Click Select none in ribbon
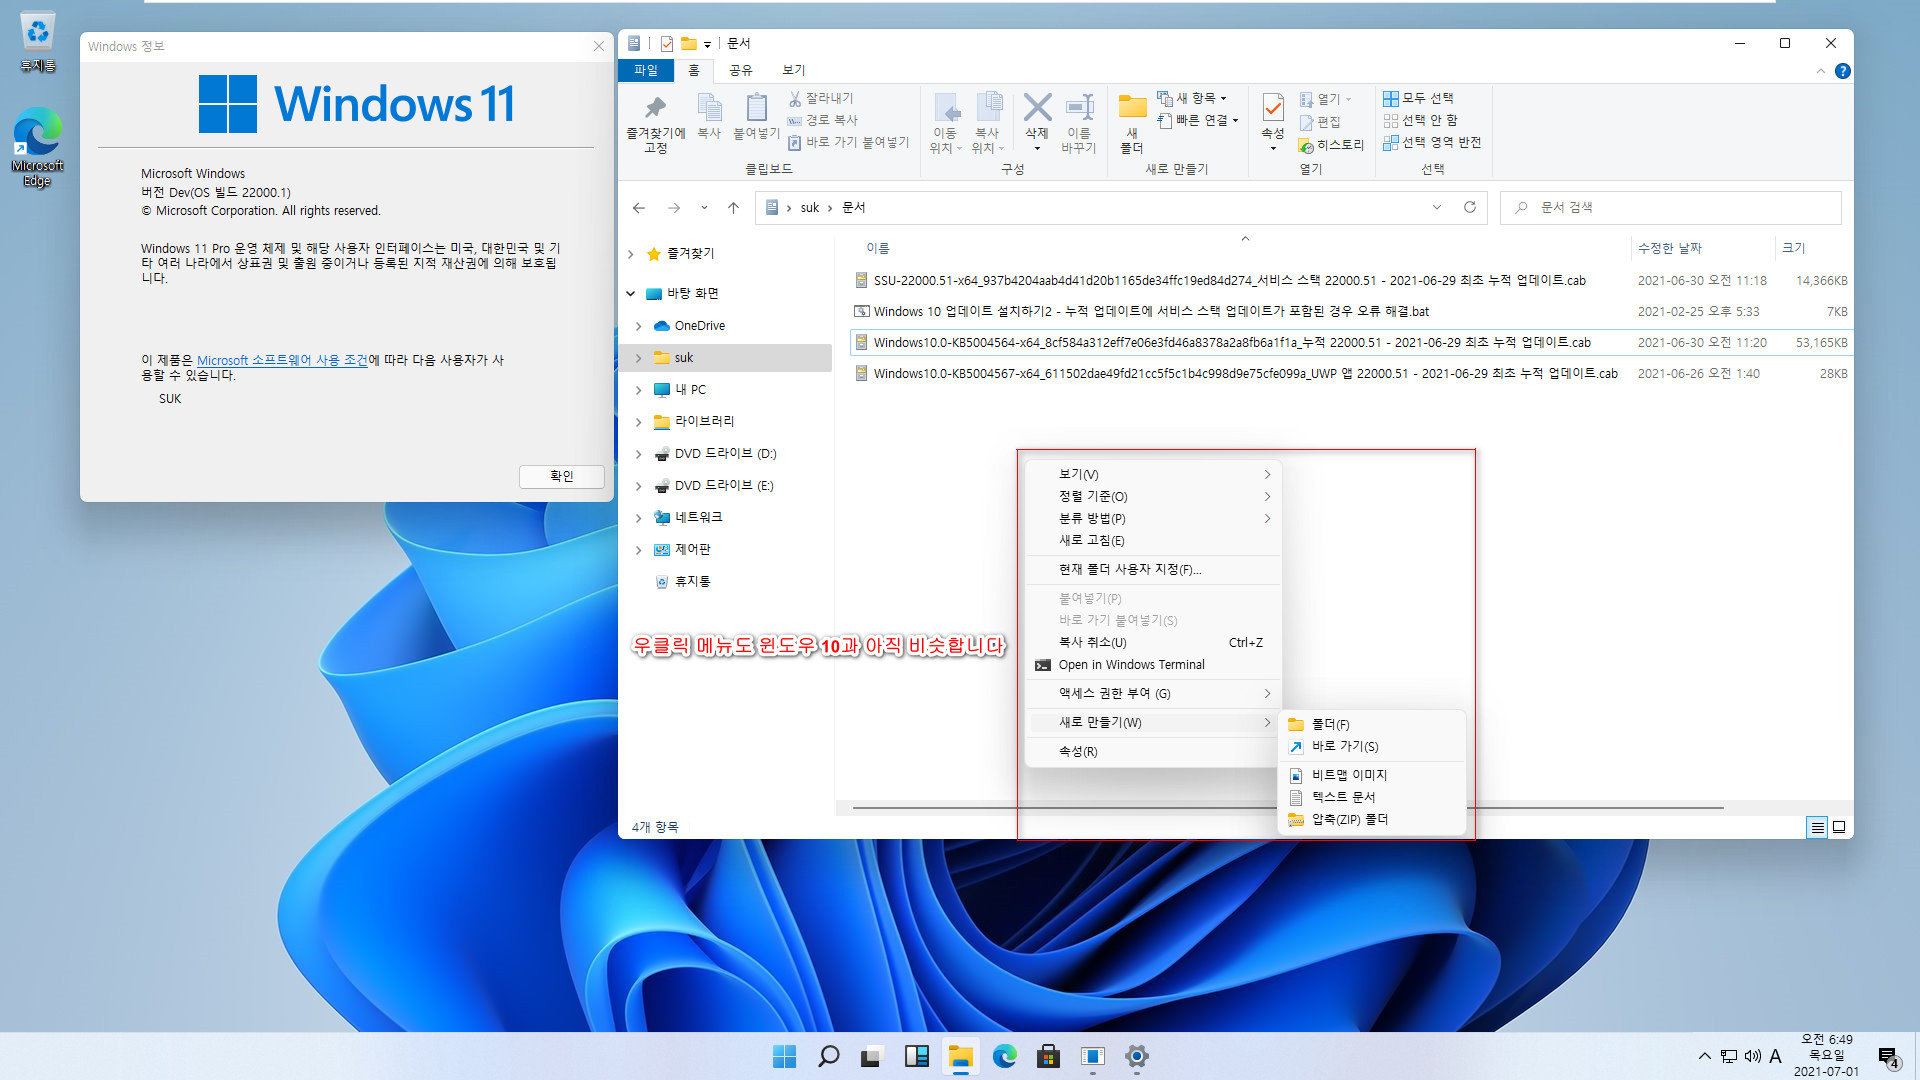Screen dimensions: 1920x1080 pyautogui.click(x=1420, y=120)
